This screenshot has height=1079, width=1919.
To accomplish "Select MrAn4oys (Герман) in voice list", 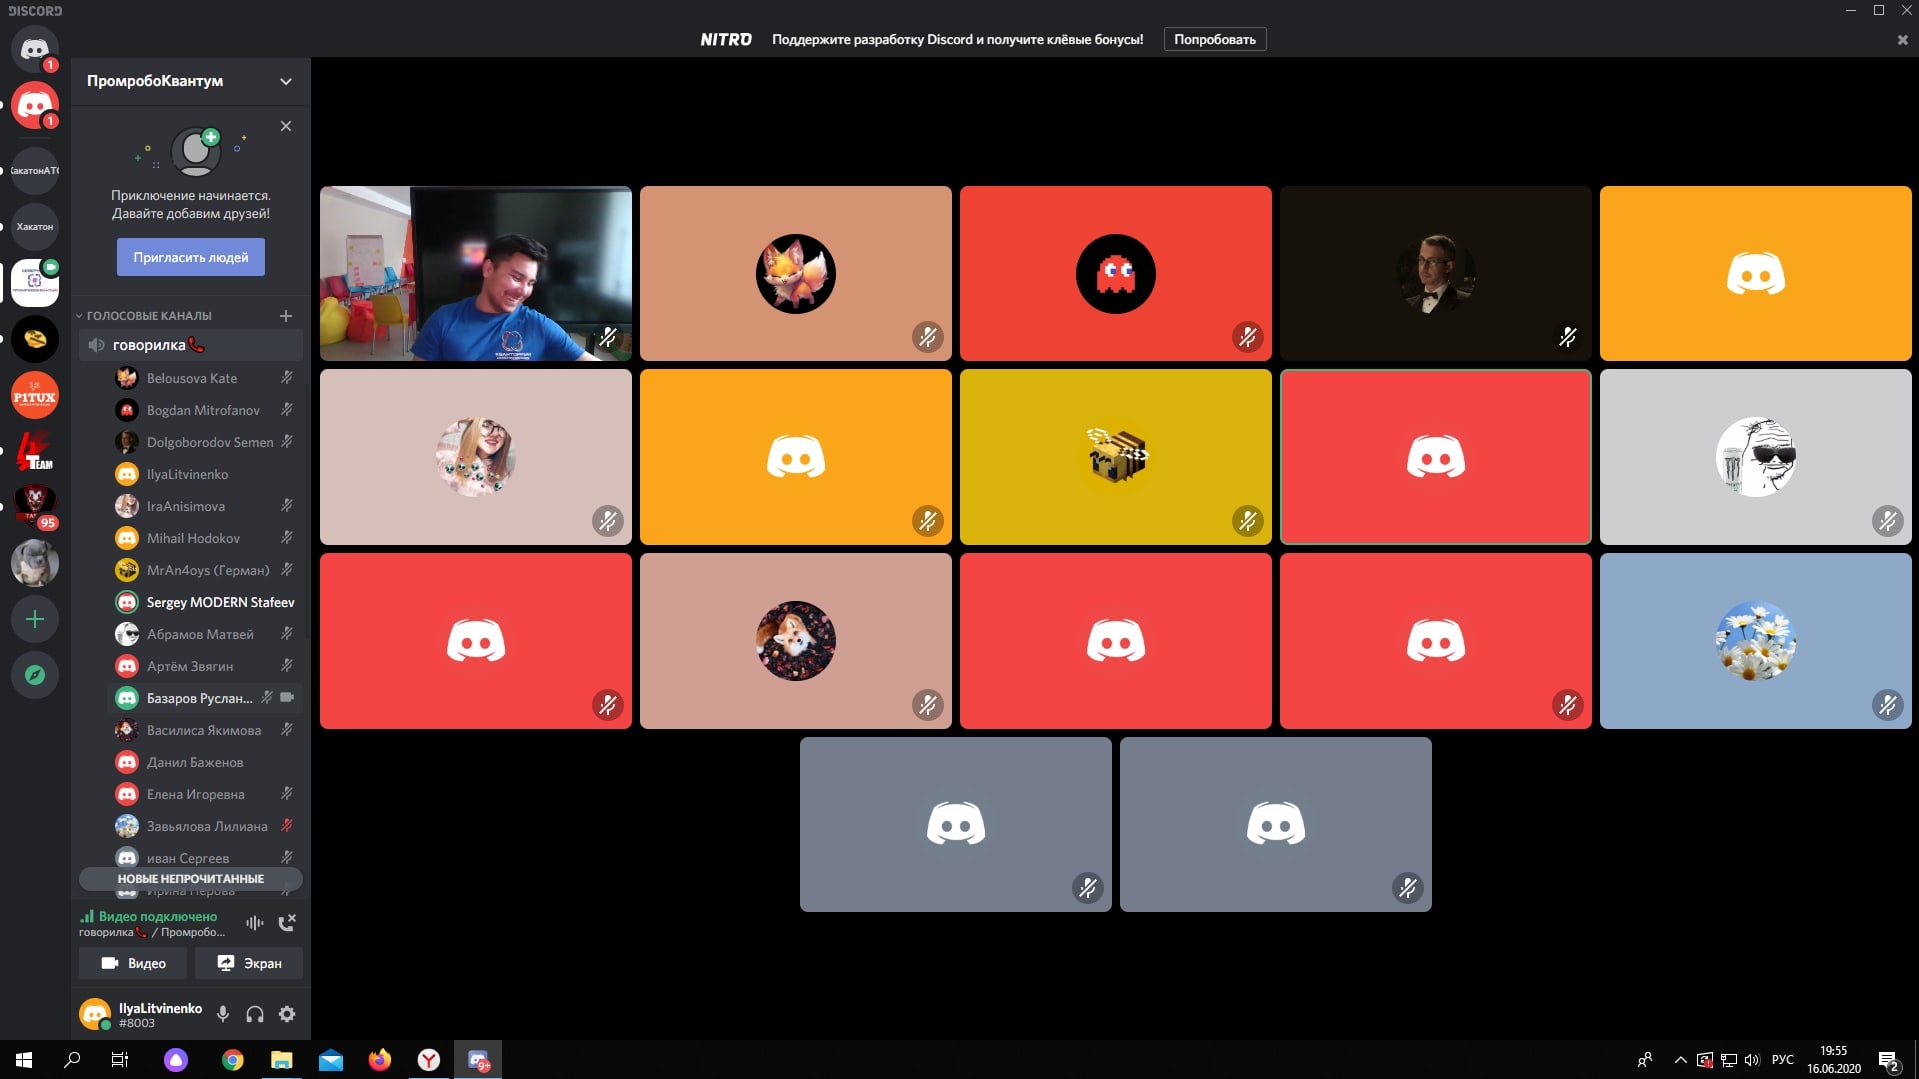I will tap(204, 570).
